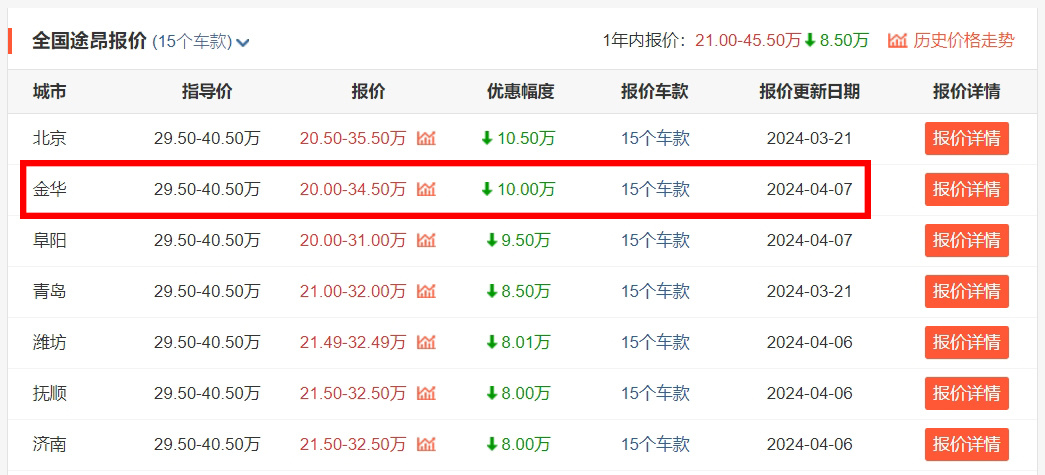
Task: Click 报价详情 button for 青岛
Action: (x=966, y=291)
